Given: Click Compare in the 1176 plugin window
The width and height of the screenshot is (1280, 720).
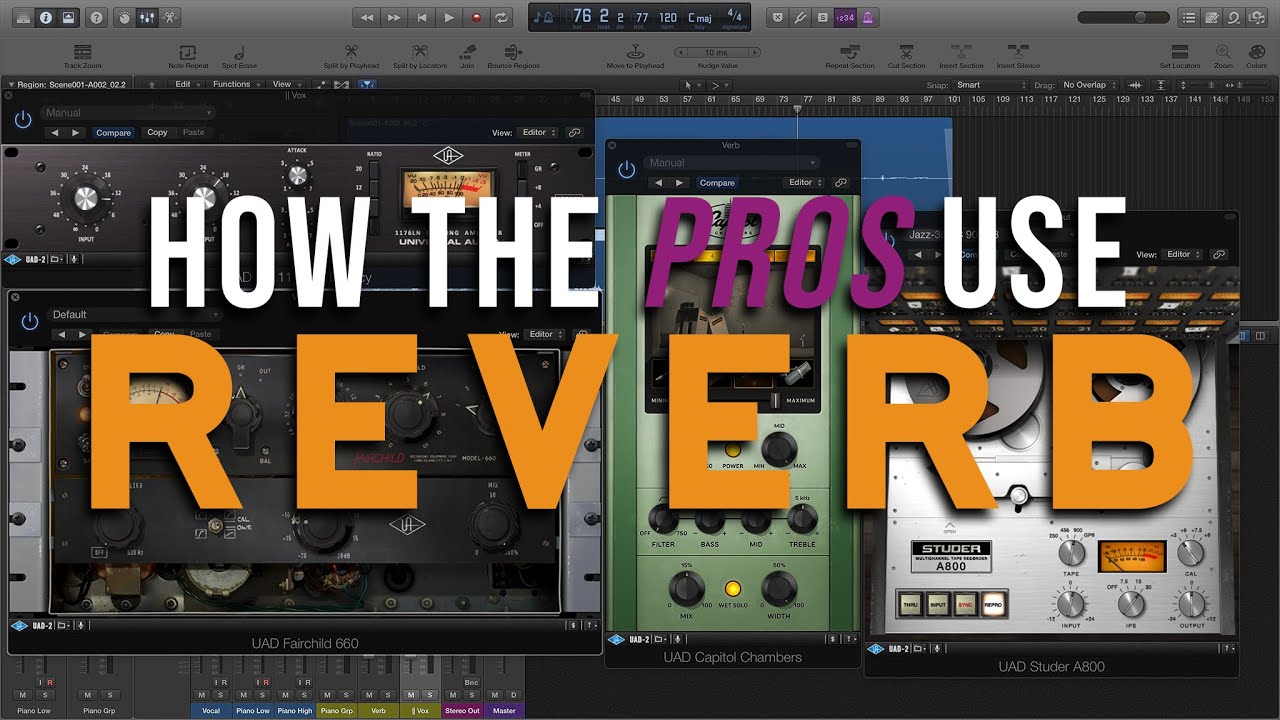Looking at the screenshot, I should 113,132.
